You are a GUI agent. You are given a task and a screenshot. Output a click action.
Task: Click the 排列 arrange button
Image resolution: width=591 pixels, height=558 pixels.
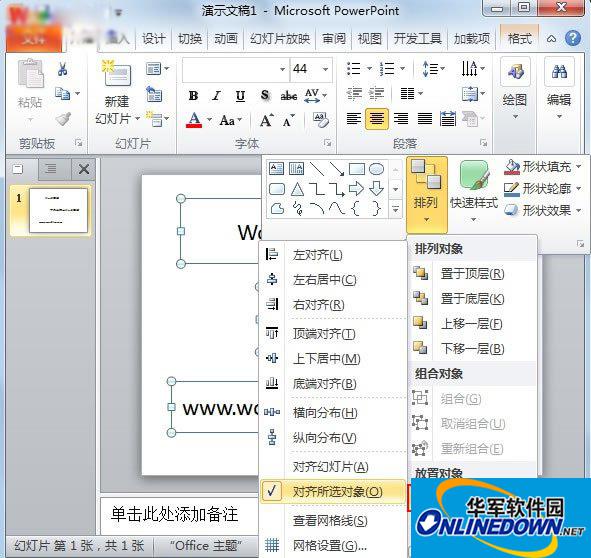(427, 195)
